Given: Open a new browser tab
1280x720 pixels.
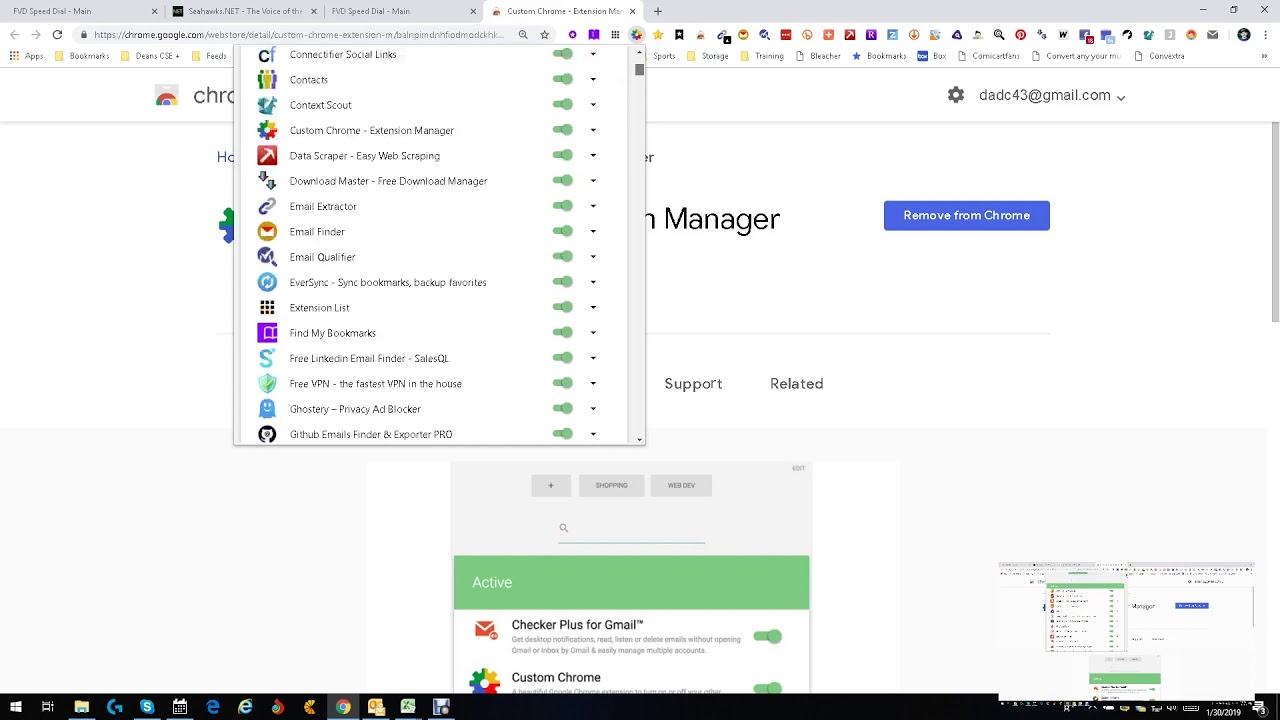Looking at the screenshot, I should pos(657,11).
